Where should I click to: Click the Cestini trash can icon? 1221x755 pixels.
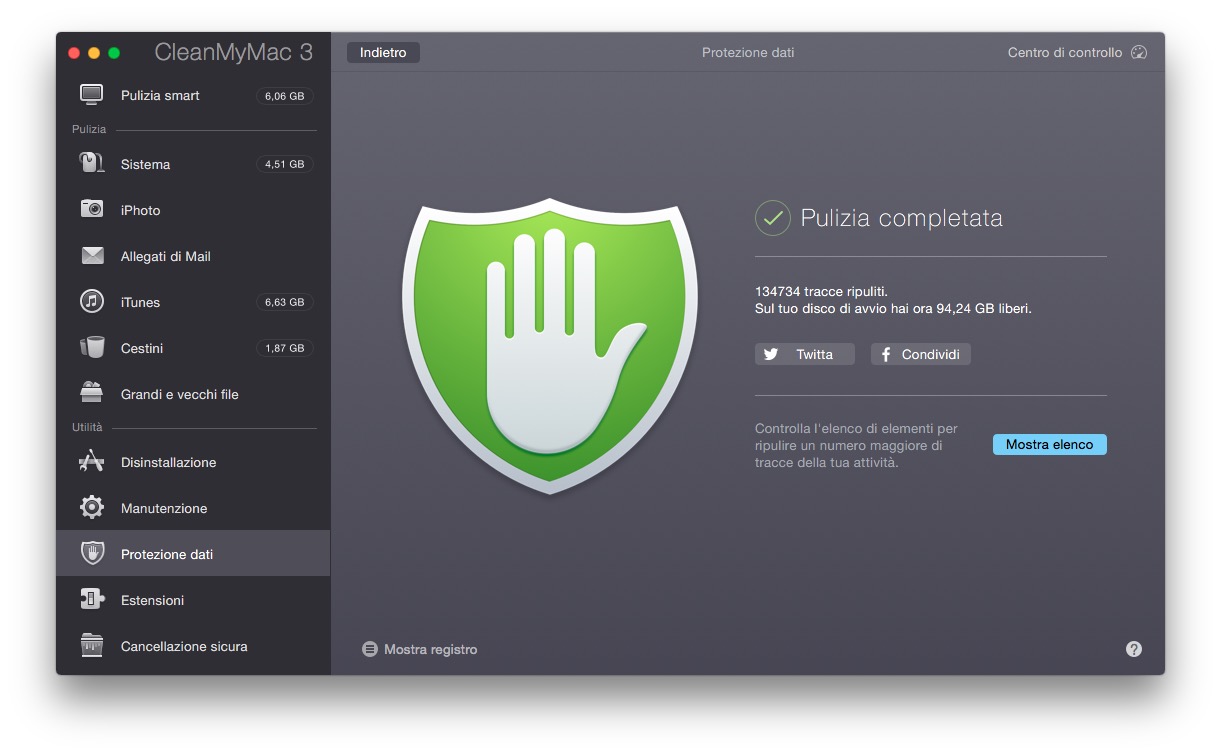click(92, 347)
